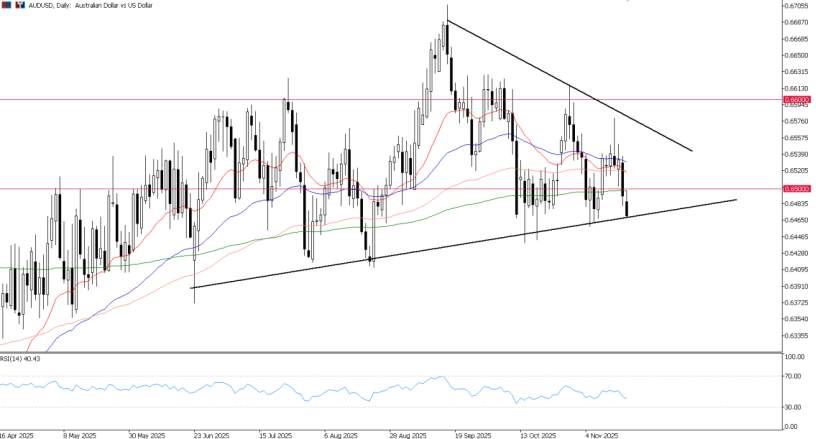816x439 pixels.
Task: Click the 0.65205 price axis value
Action: (797, 171)
